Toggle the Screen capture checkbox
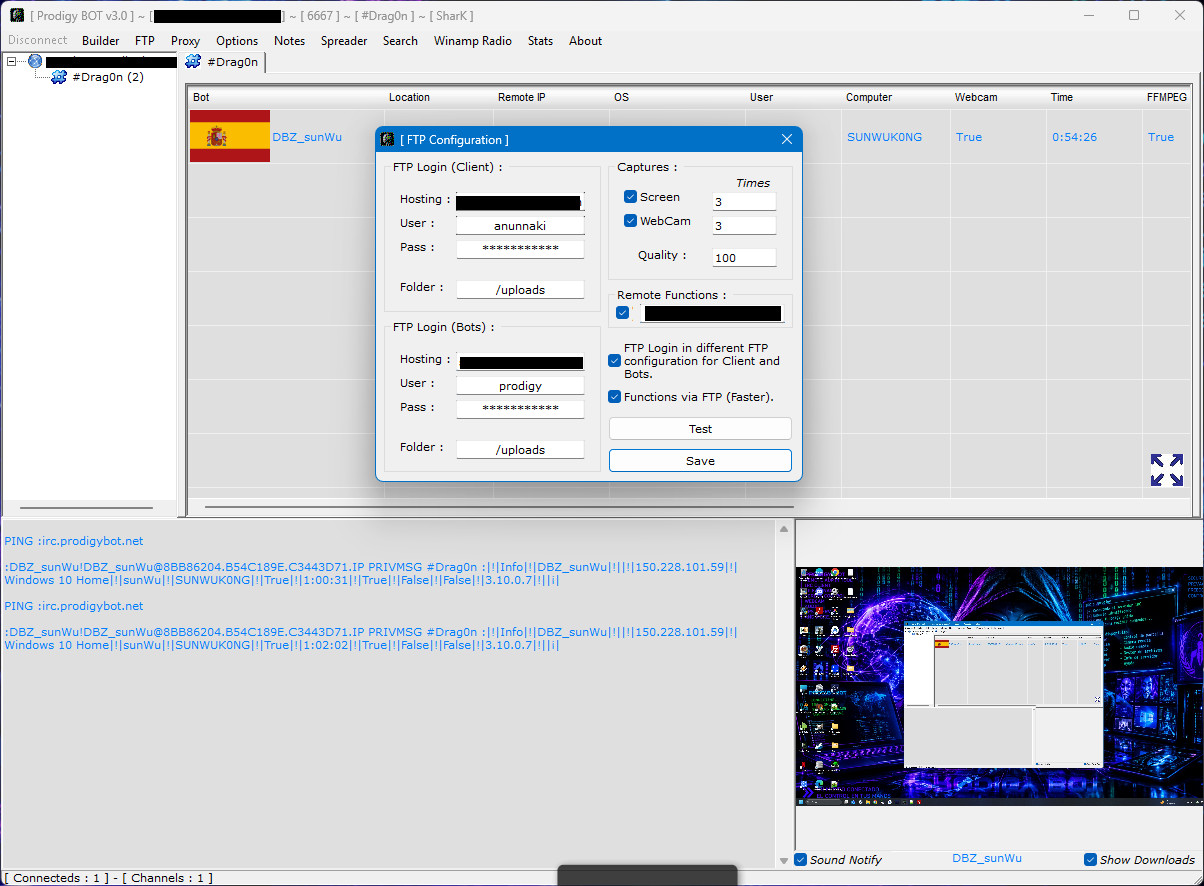The image size is (1204, 886). 630,197
